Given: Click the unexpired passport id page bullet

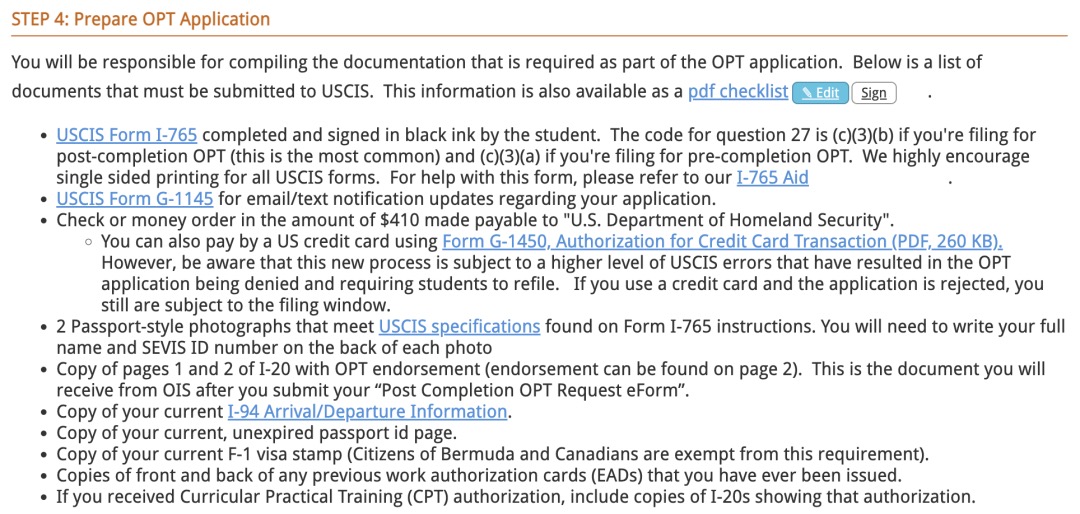Looking at the screenshot, I should tap(257, 434).
